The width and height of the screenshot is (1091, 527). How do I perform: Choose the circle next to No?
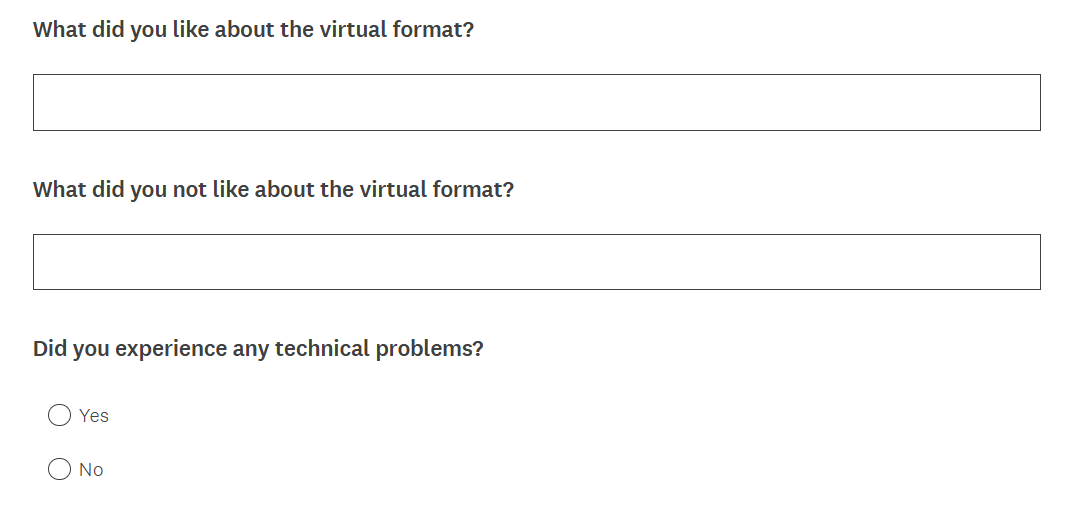tap(60, 469)
